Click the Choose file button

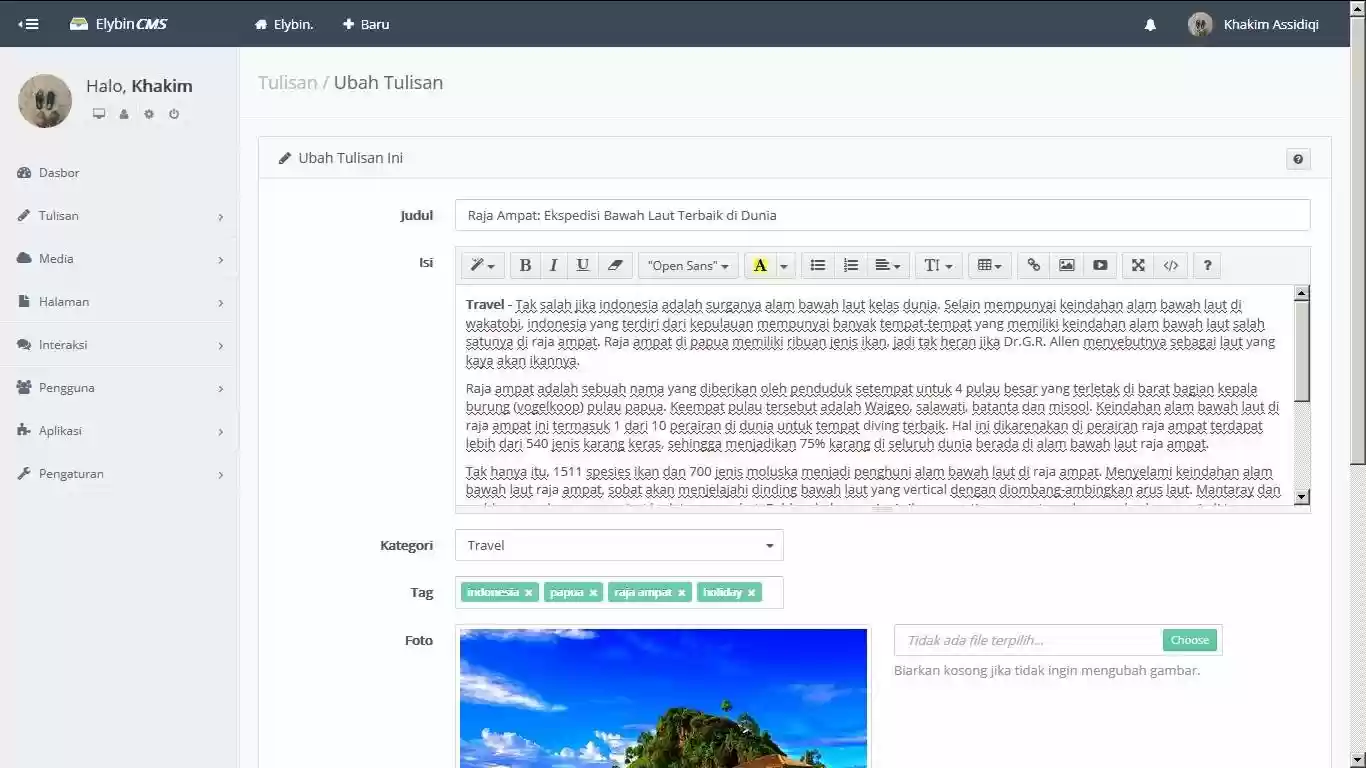(x=1190, y=640)
